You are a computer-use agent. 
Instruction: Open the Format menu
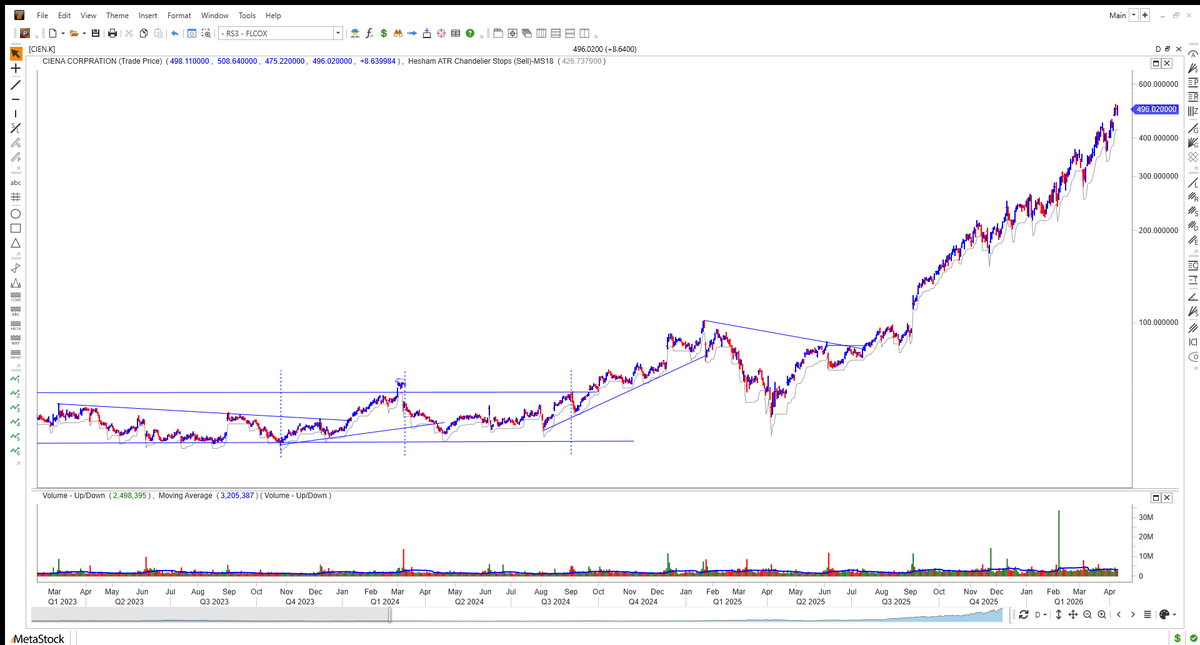pyautogui.click(x=179, y=16)
